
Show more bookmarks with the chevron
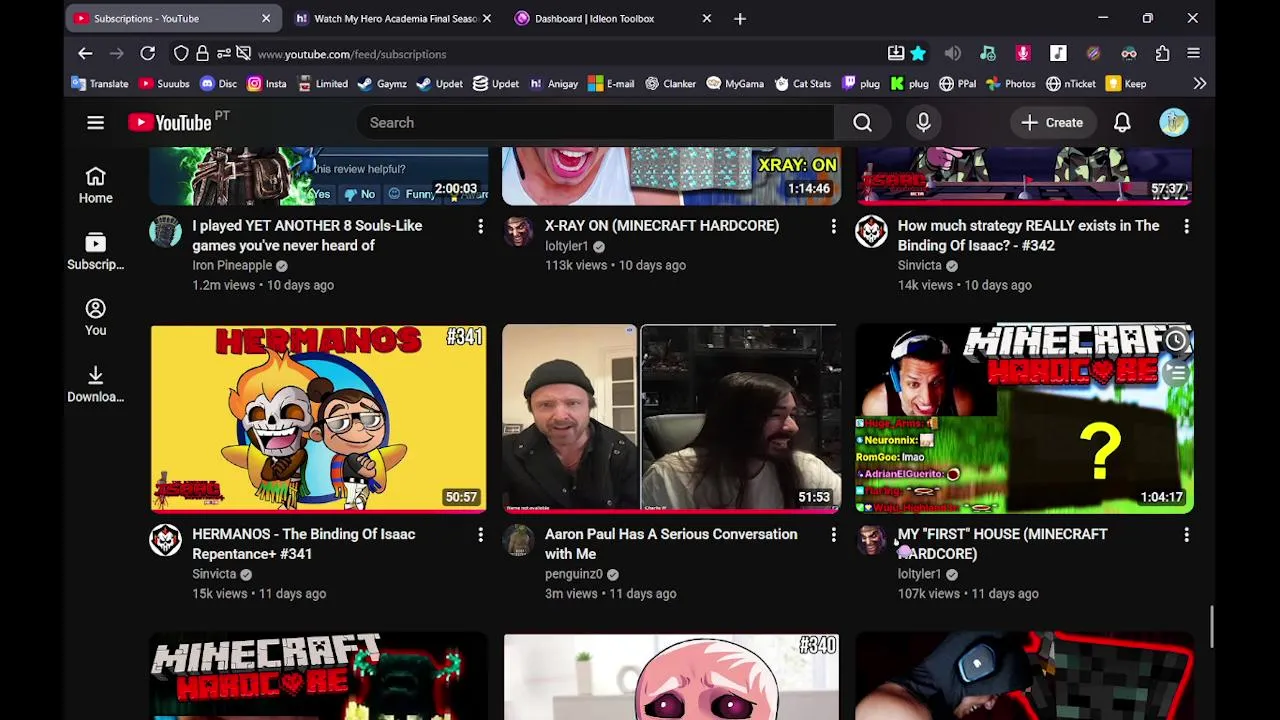(1199, 84)
